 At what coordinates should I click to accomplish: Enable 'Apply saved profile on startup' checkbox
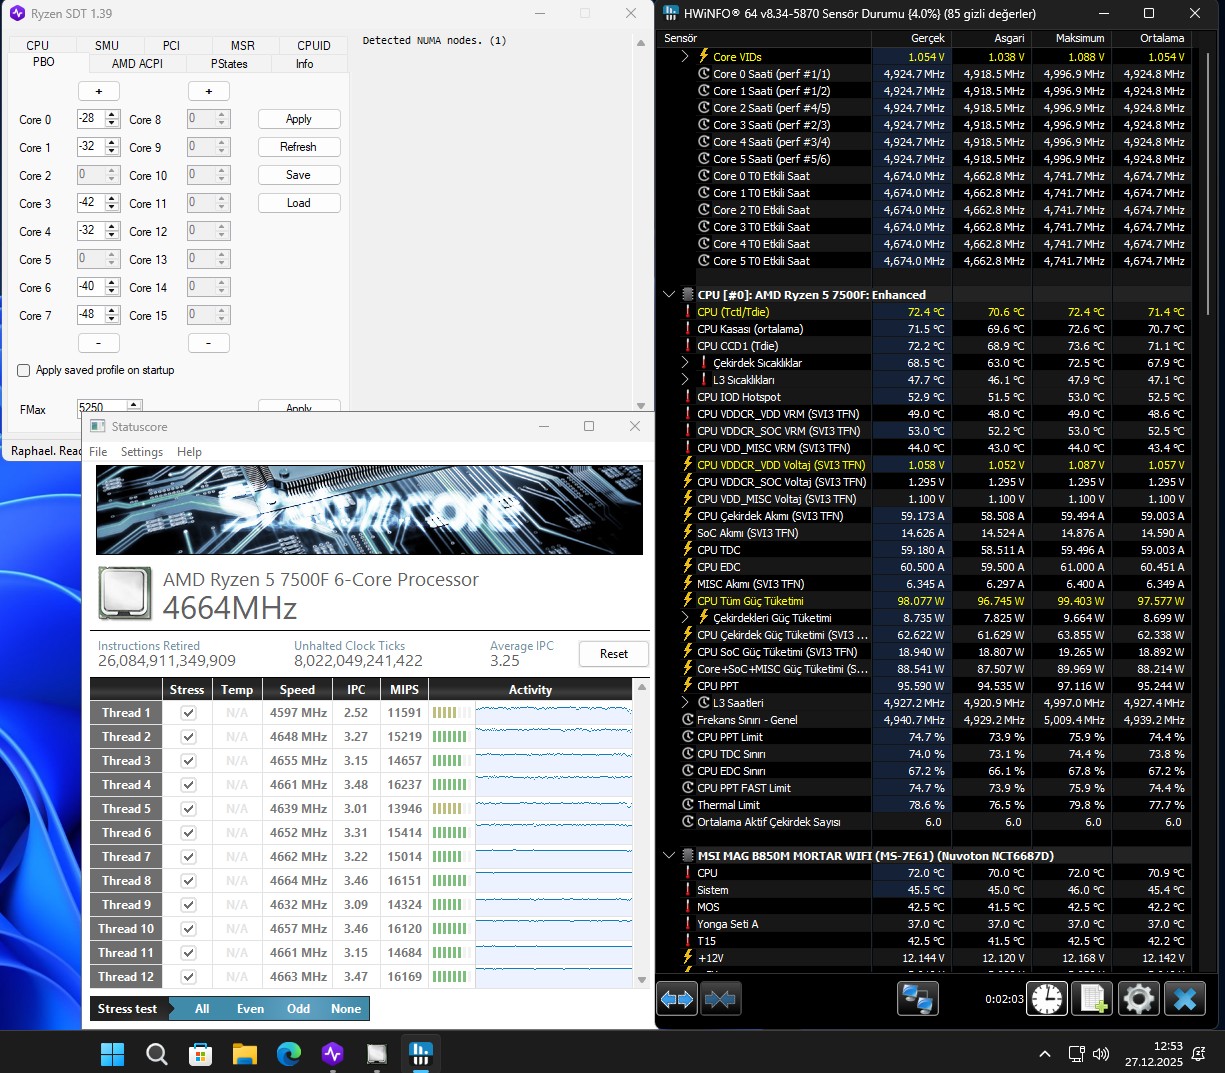(24, 370)
